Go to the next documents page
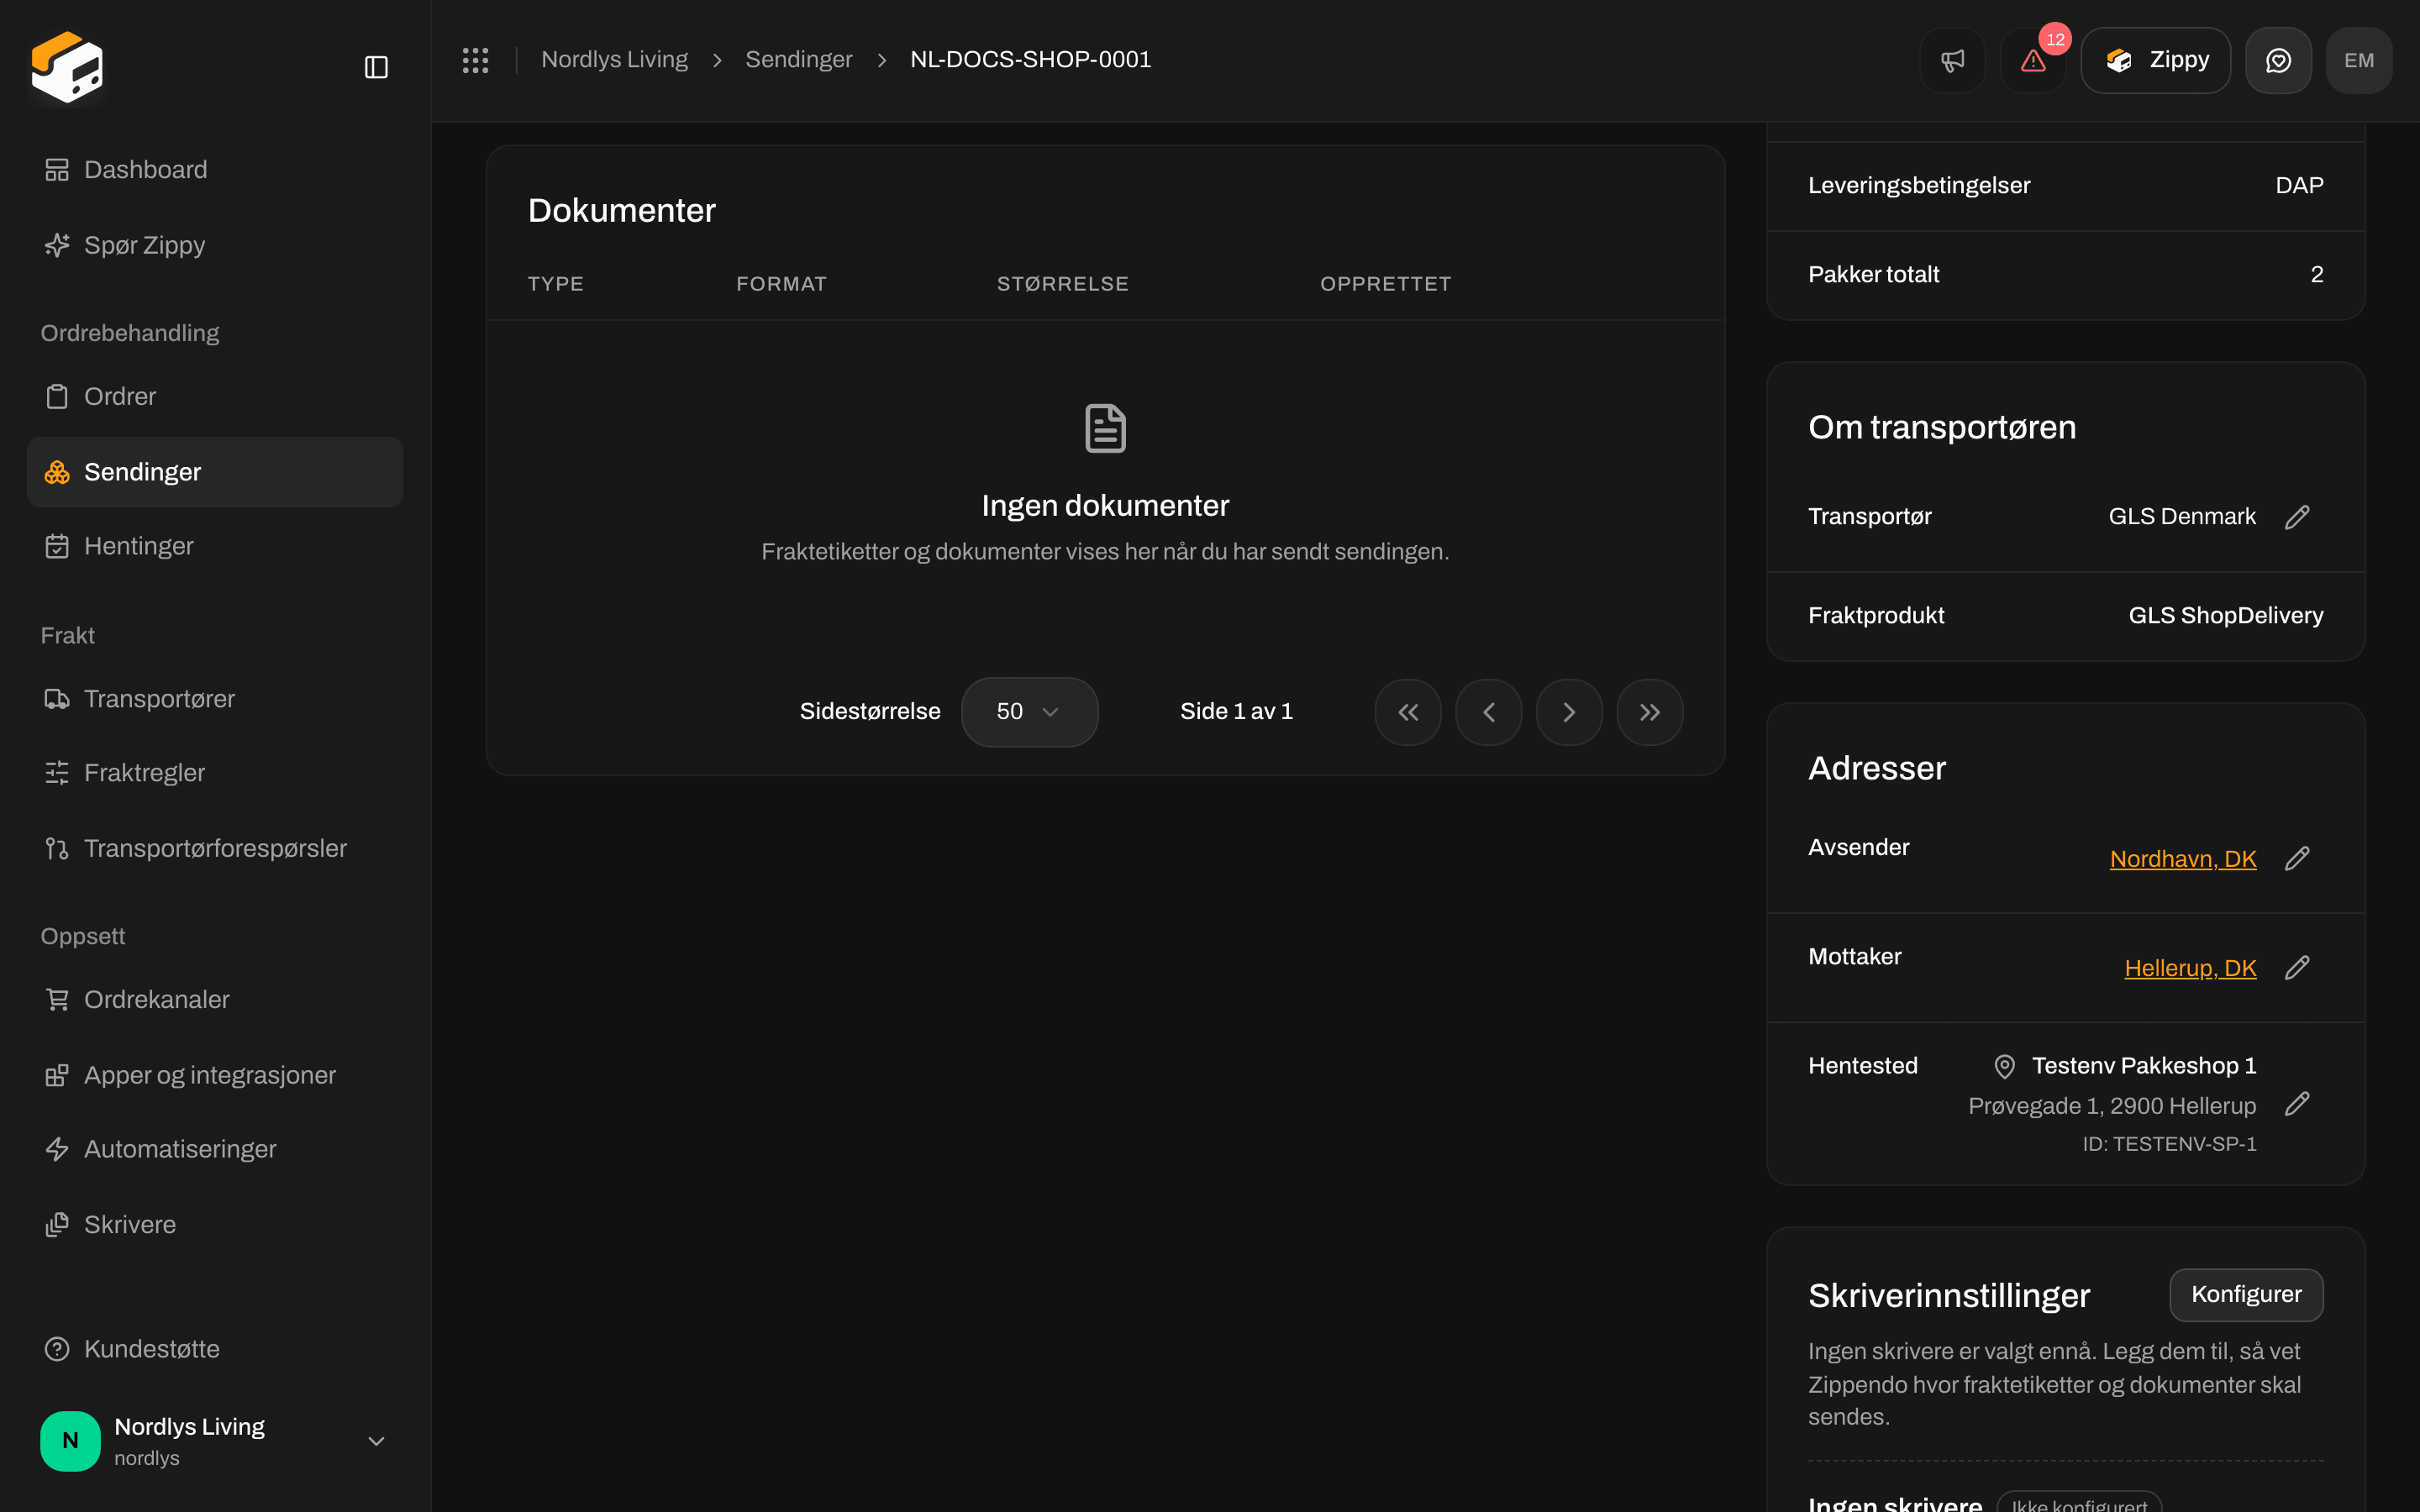The height and width of the screenshot is (1512, 2420). 1569,712
